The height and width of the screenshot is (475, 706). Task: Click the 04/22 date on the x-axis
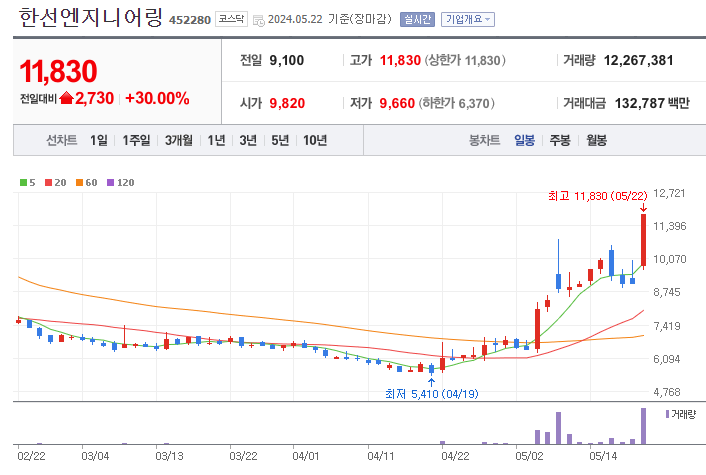(455, 456)
